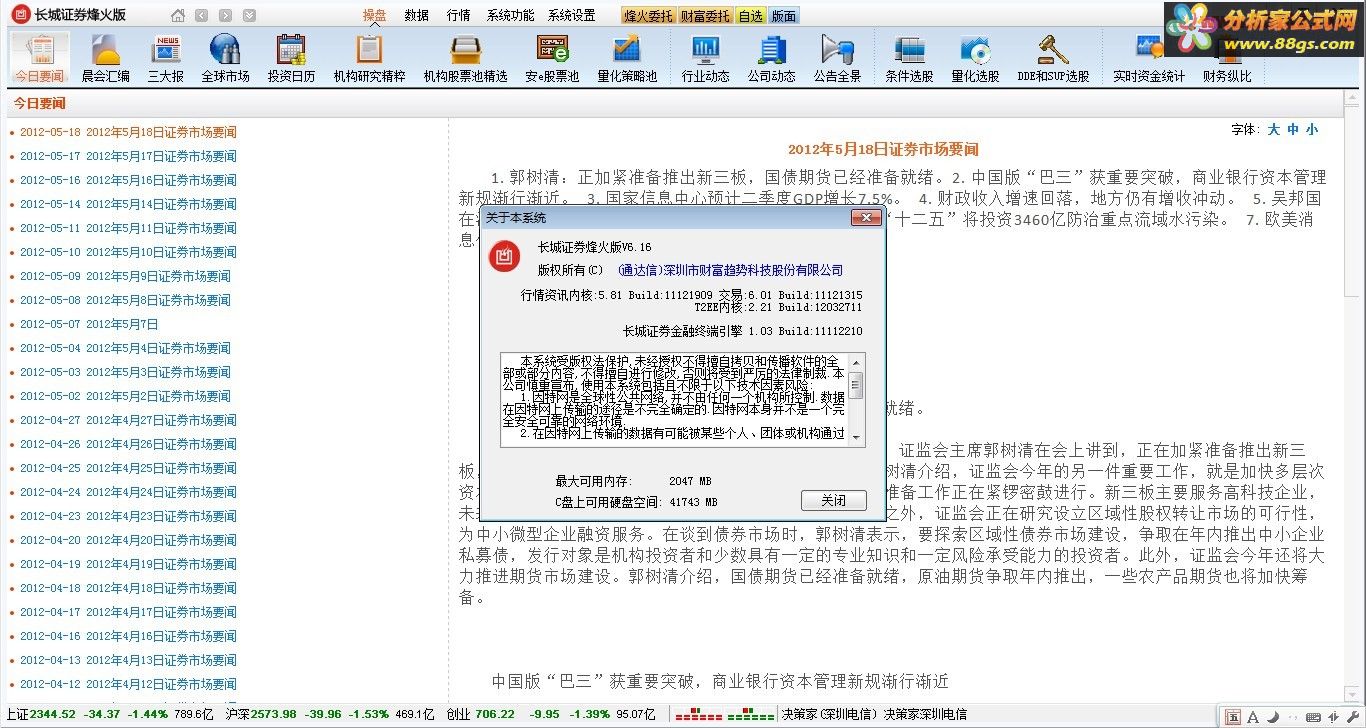Open 机构股票池精选 icon
This screenshot has height=728, width=1366.
click(465, 58)
